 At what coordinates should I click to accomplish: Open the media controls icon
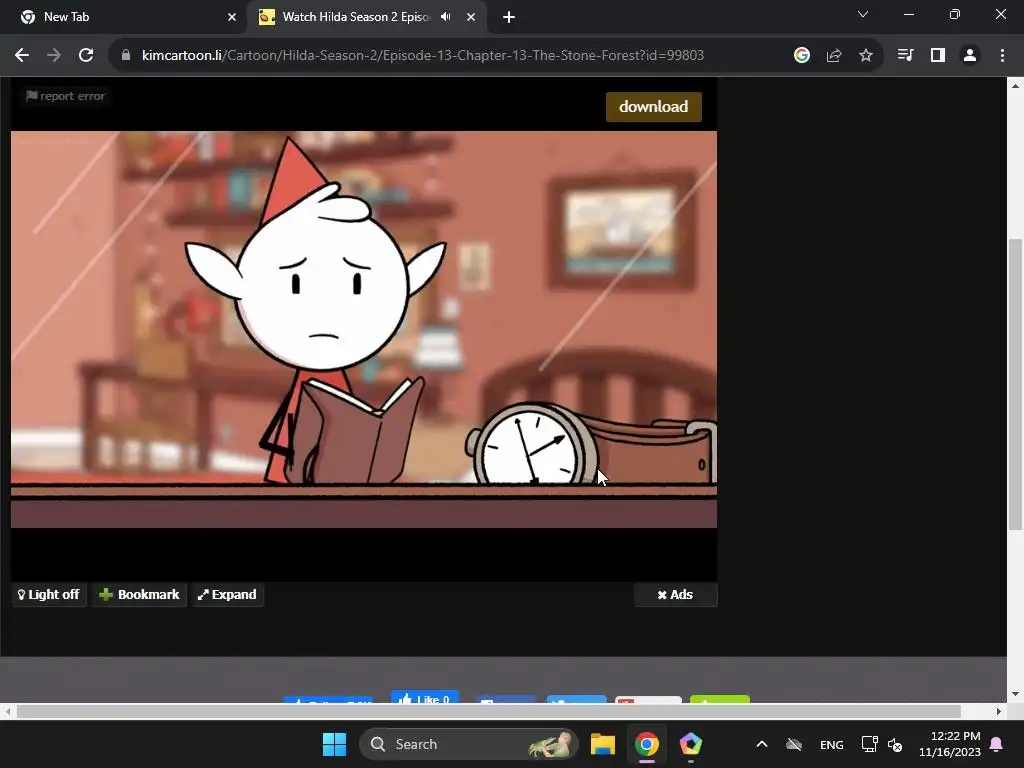pos(905,56)
